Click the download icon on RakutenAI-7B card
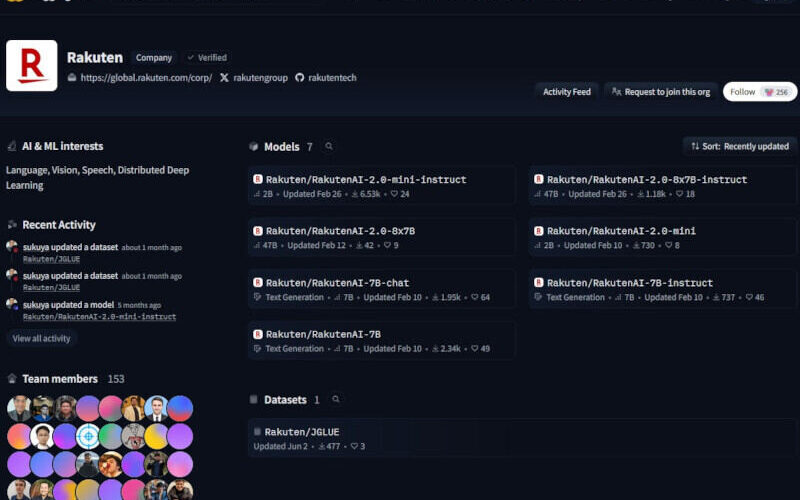 (435, 348)
